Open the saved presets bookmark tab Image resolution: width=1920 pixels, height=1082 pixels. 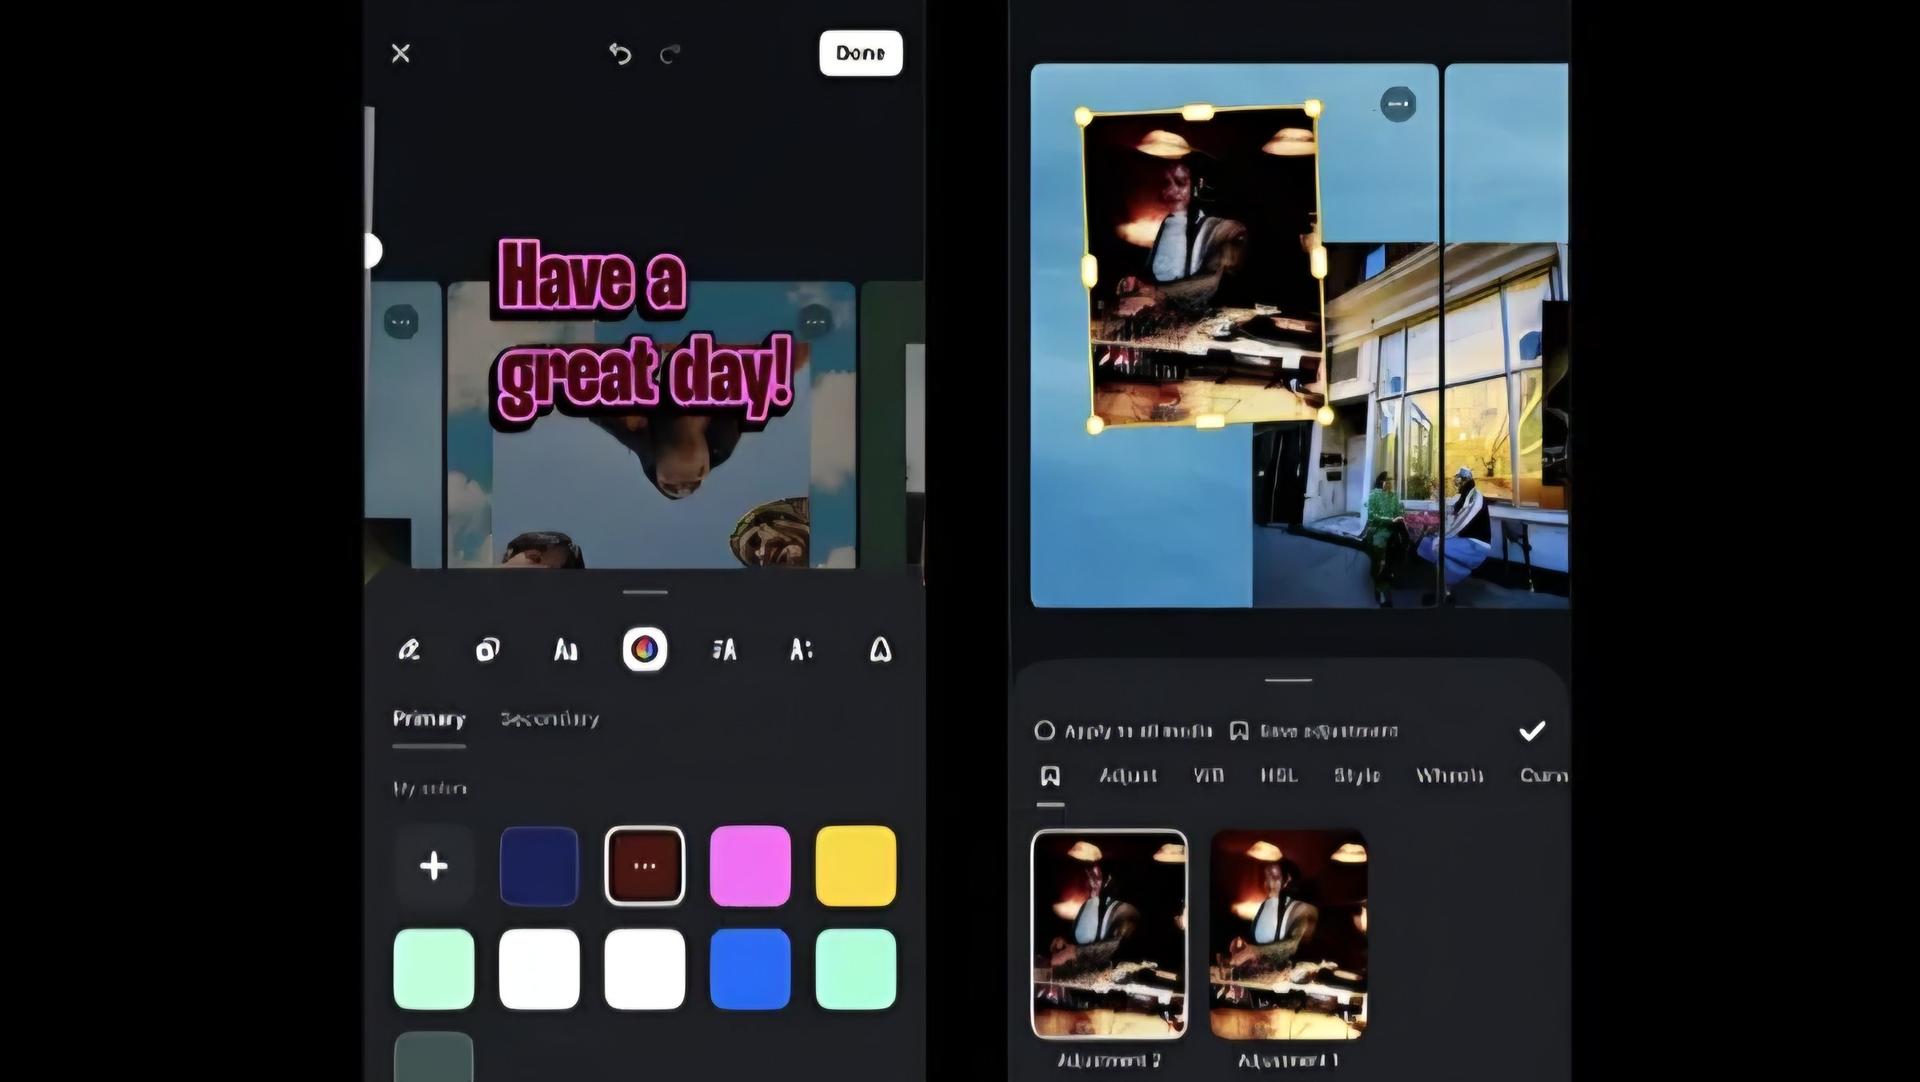tap(1050, 776)
